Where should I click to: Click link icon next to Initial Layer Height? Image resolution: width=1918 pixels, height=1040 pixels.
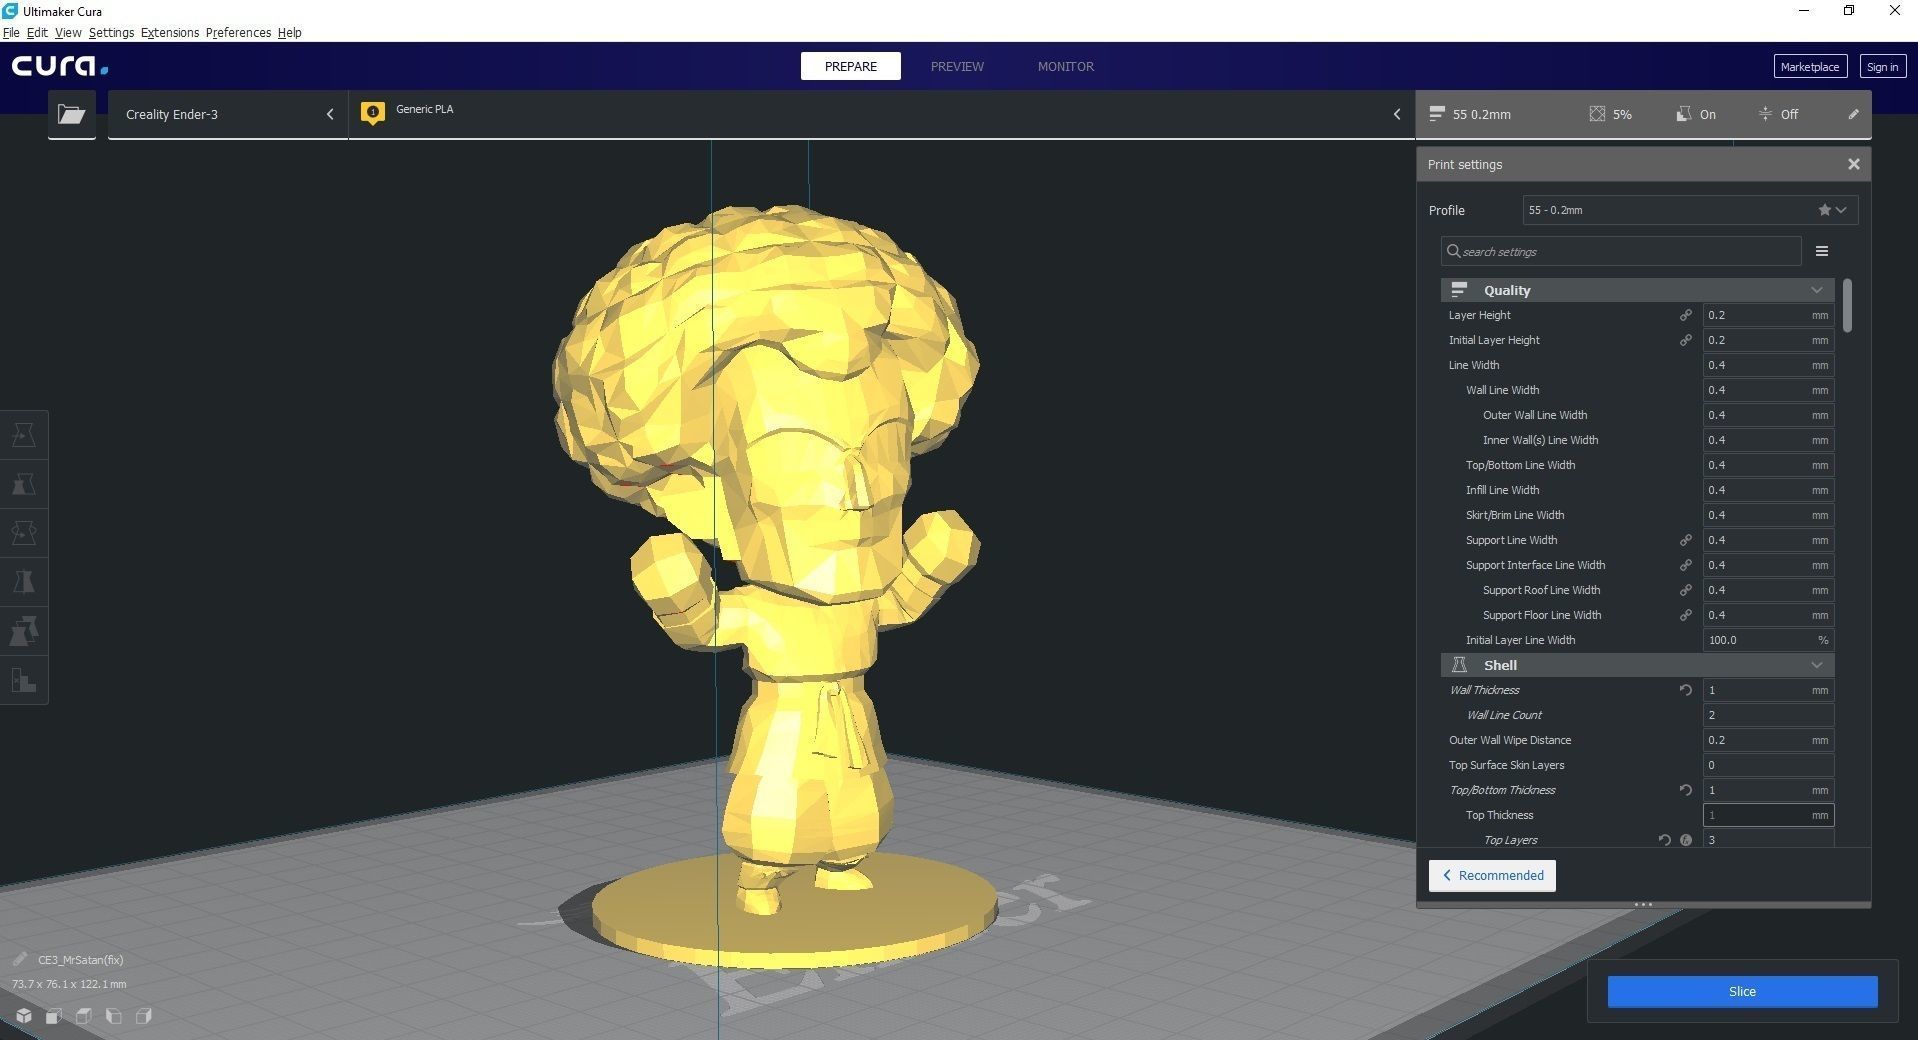[x=1685, y=340]
